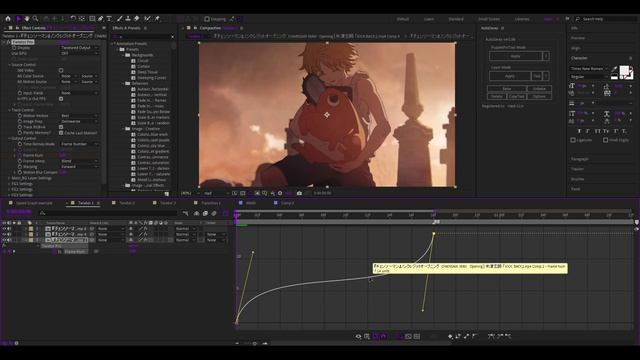Collapse the Backgrounds preset folder

coord(123,55)
